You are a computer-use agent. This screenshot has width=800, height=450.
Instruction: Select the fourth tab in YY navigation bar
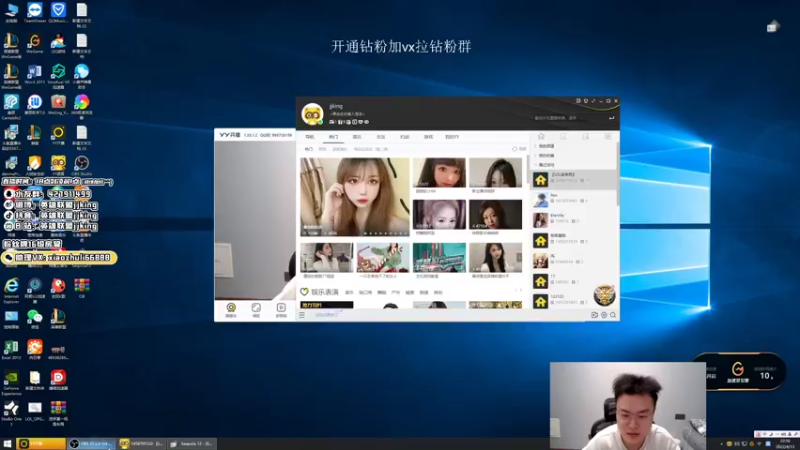381,137
